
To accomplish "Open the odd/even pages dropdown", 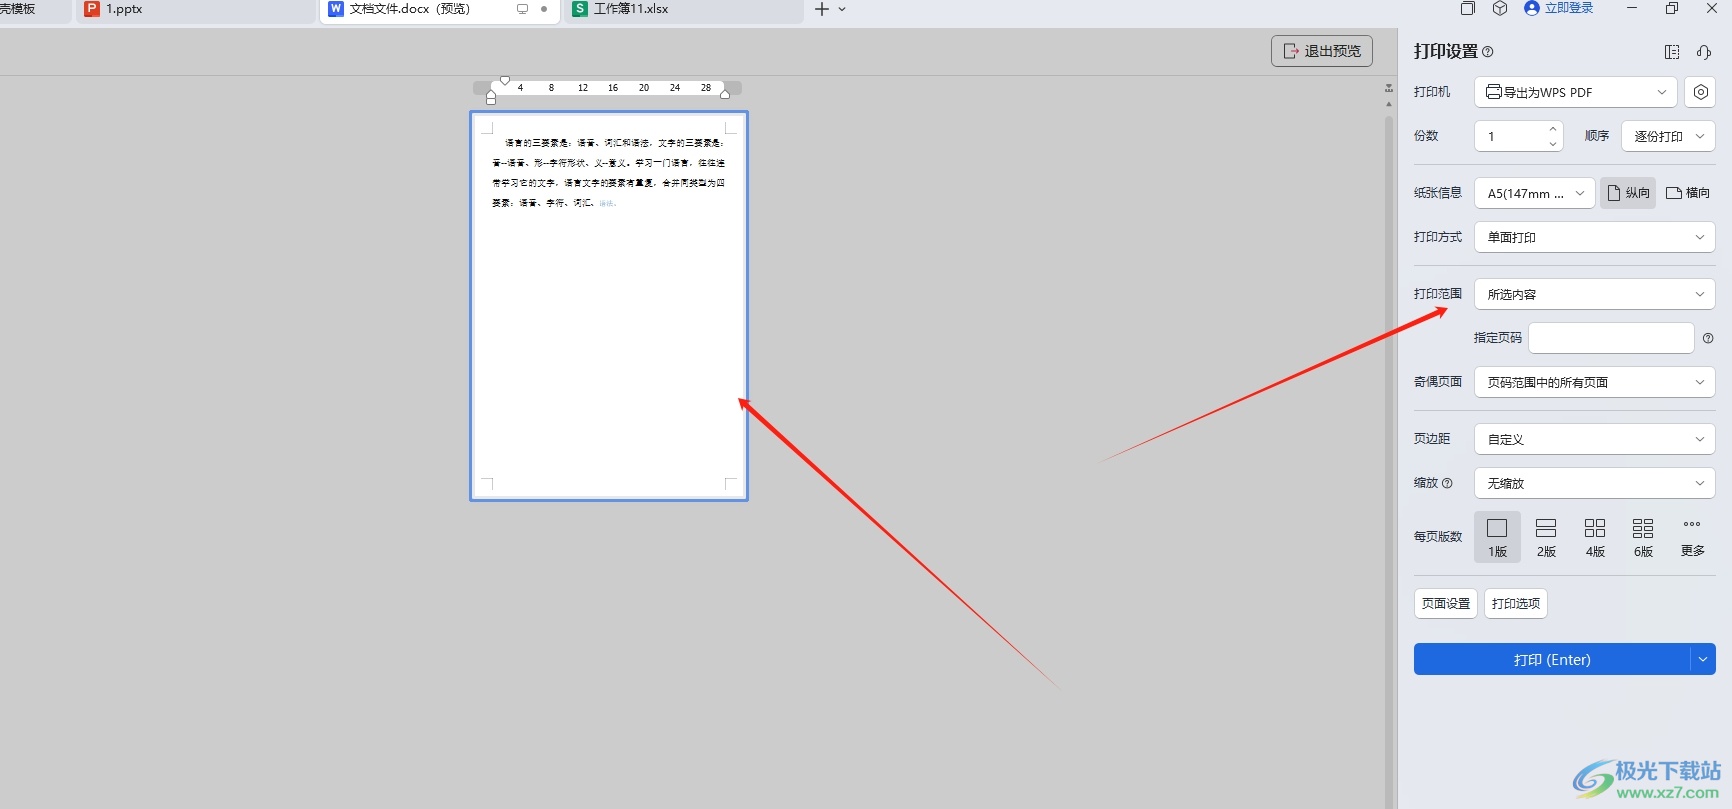I will (1594, 382).
